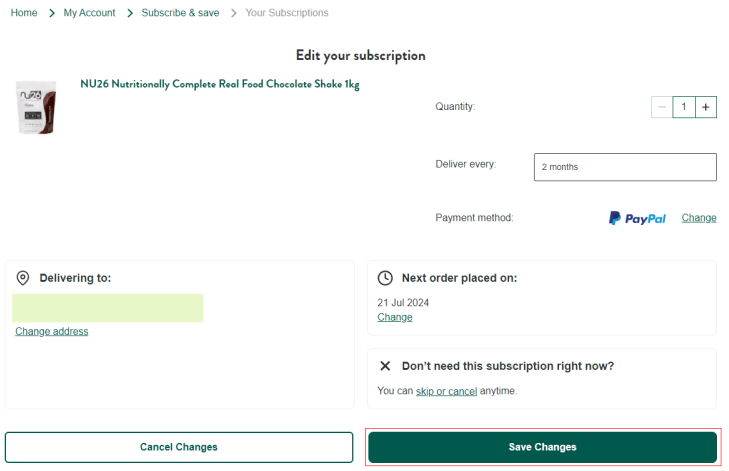This screenshot has height=471, width=729.
Task: Change the next order date of 21 Jul 2024
Action: 395,317
